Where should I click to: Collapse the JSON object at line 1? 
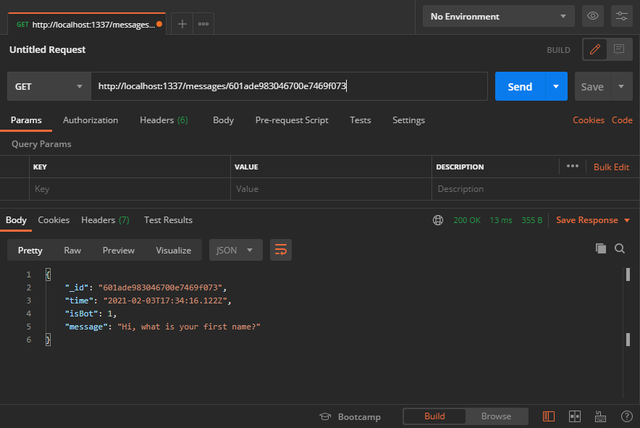point(48,275)
